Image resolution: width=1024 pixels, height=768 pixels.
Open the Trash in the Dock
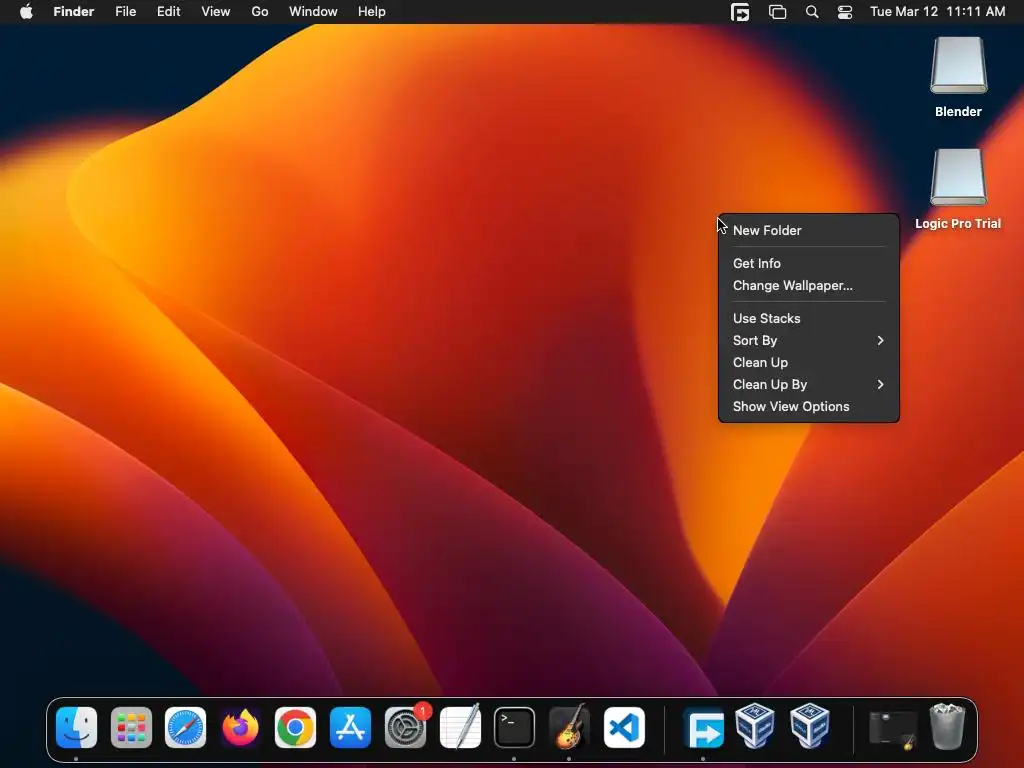click(x=948, y=726)
